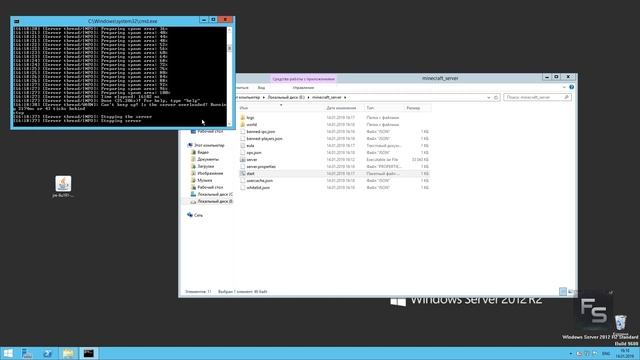This screenshot has height=360, width=640.
Task: Switch Explorer to details view layout
Action: click(563, 291)
